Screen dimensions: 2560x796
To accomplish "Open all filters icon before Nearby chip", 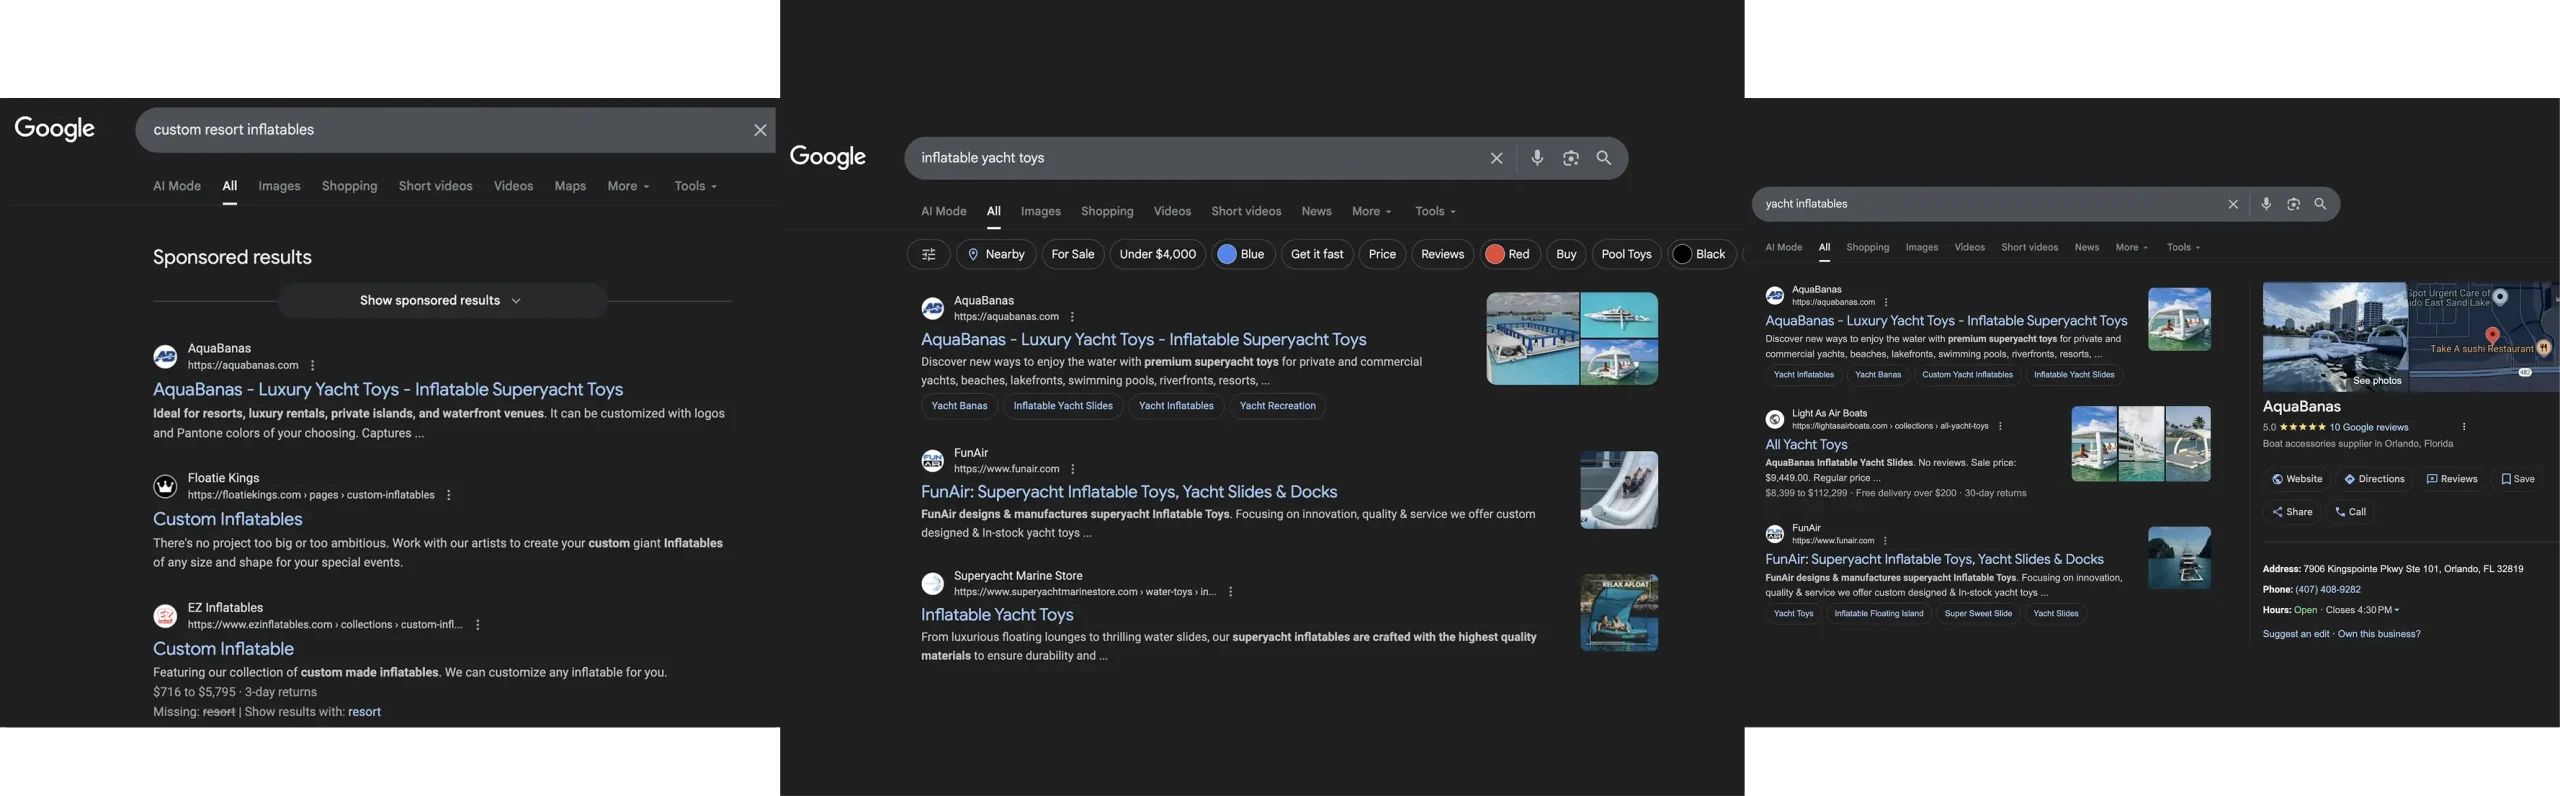I will (928, 254).
